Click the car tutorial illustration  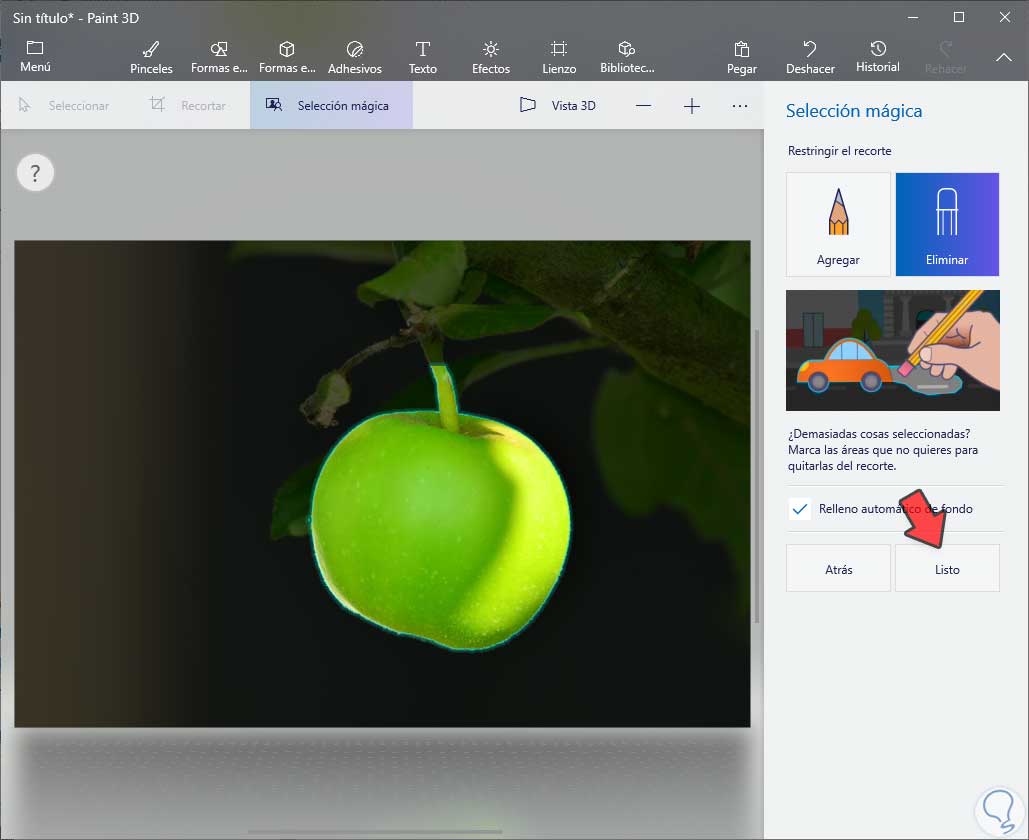[892, 350]
